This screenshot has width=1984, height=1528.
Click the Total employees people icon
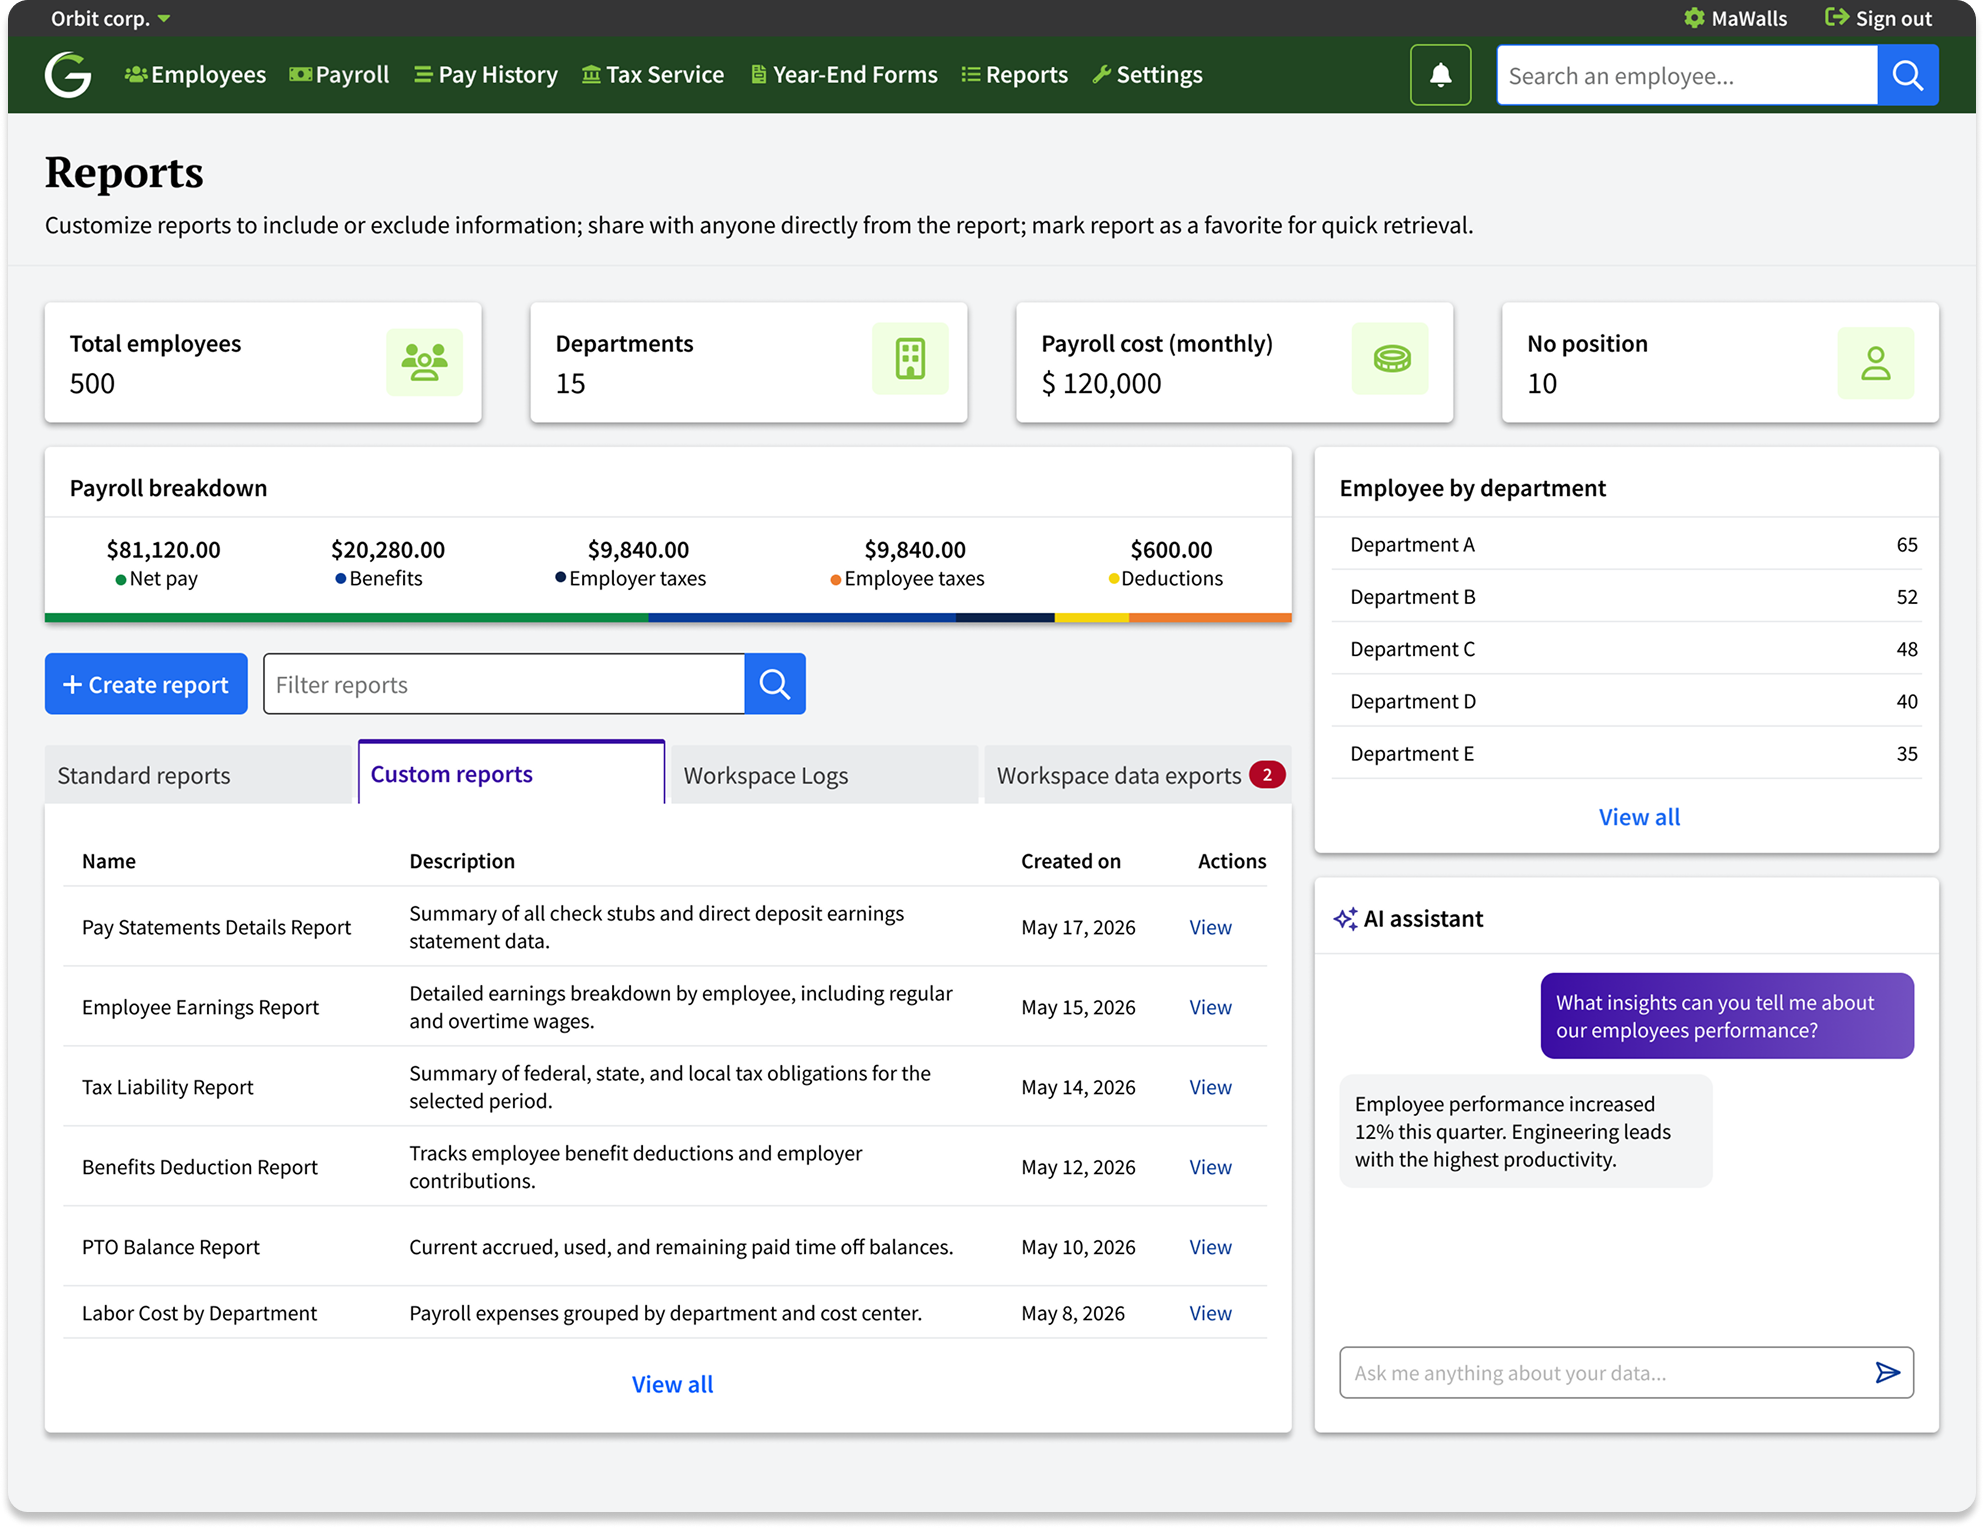[x=424, y=362]
